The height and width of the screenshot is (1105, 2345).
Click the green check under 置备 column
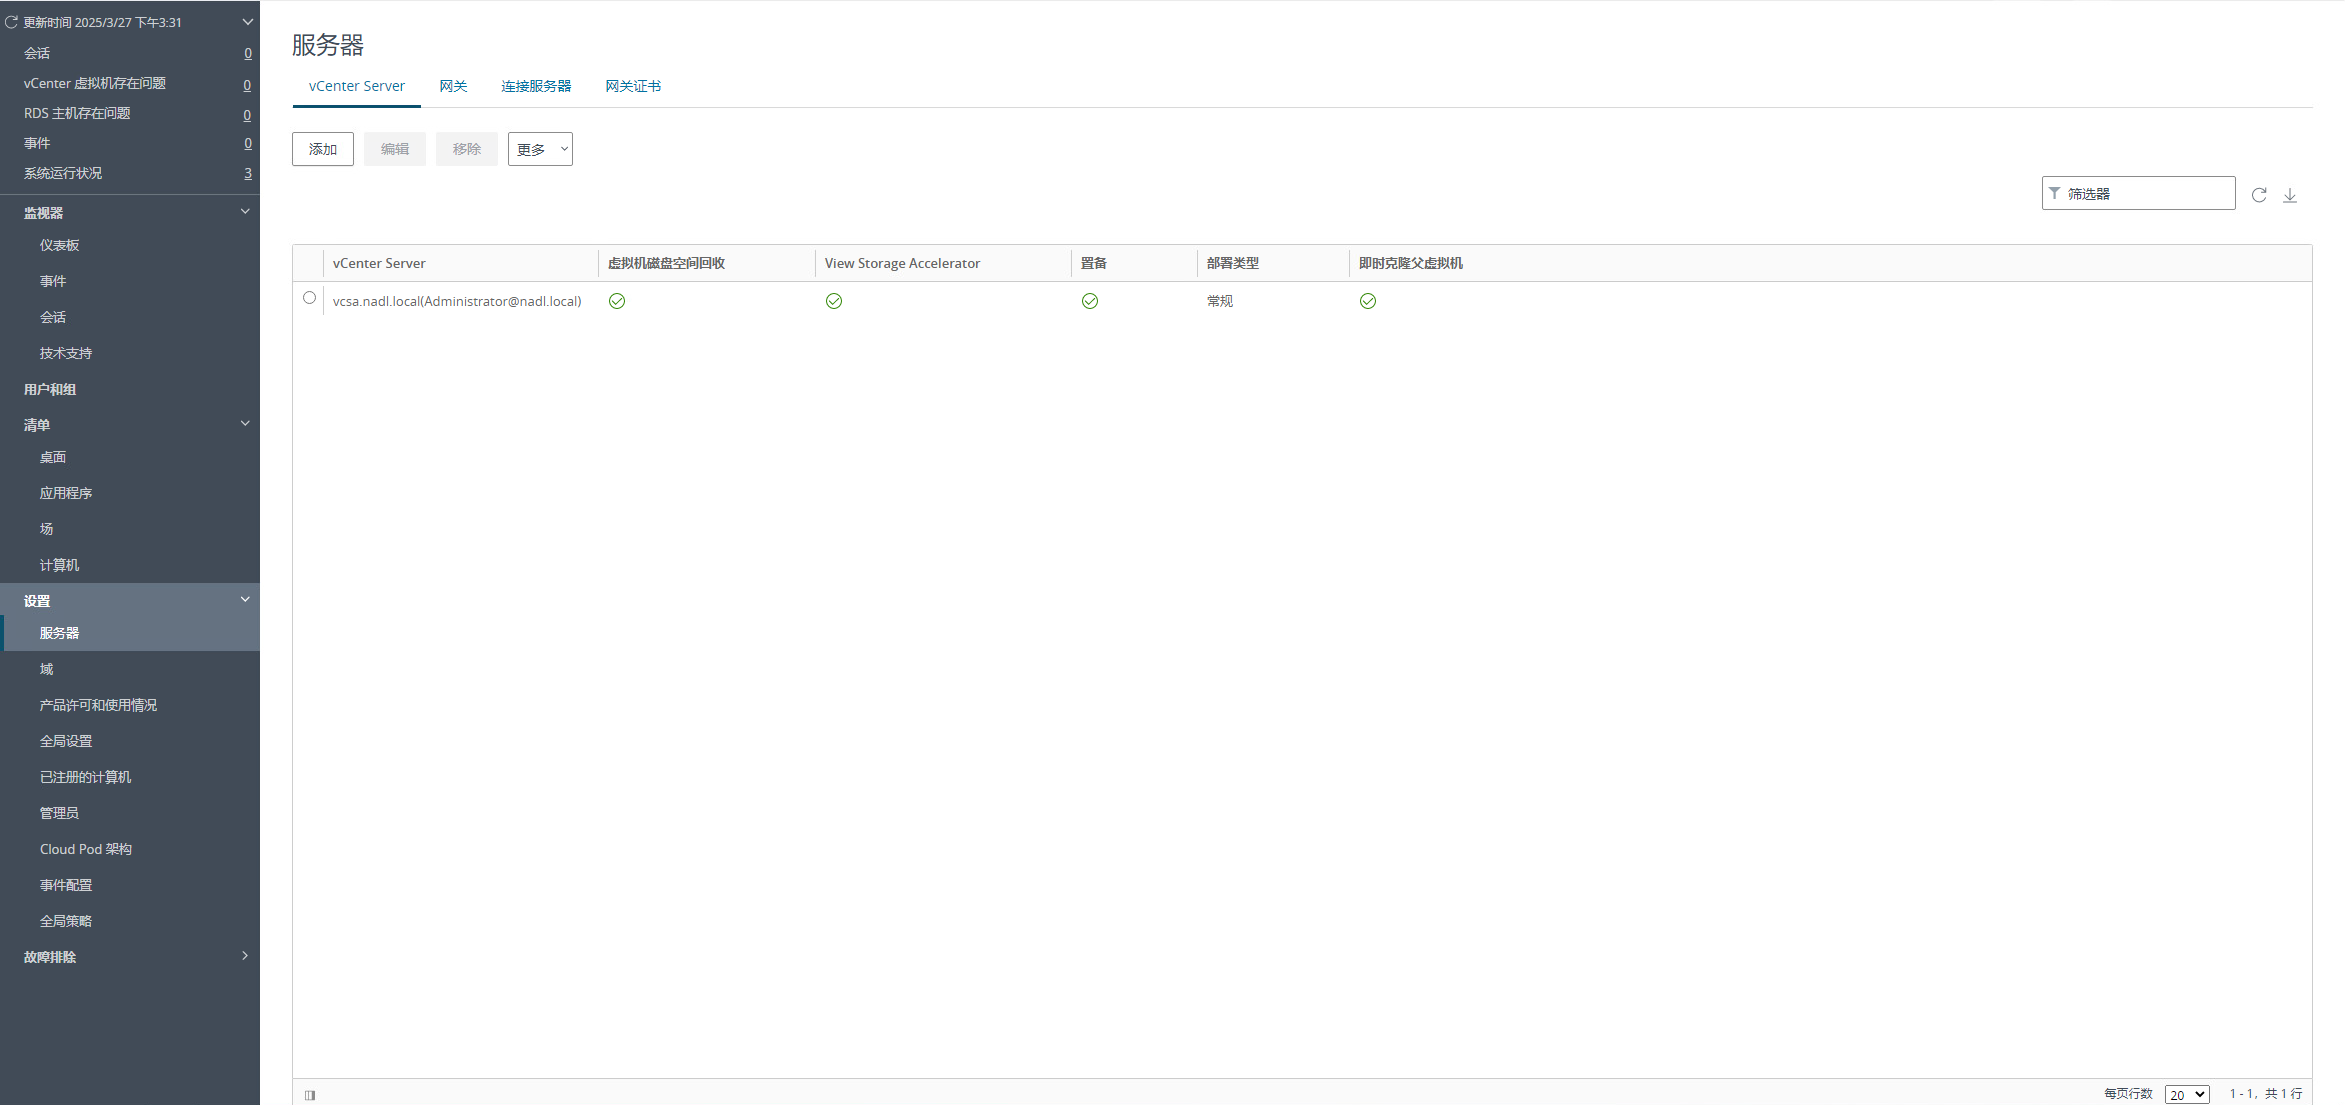pos(1090,301)
